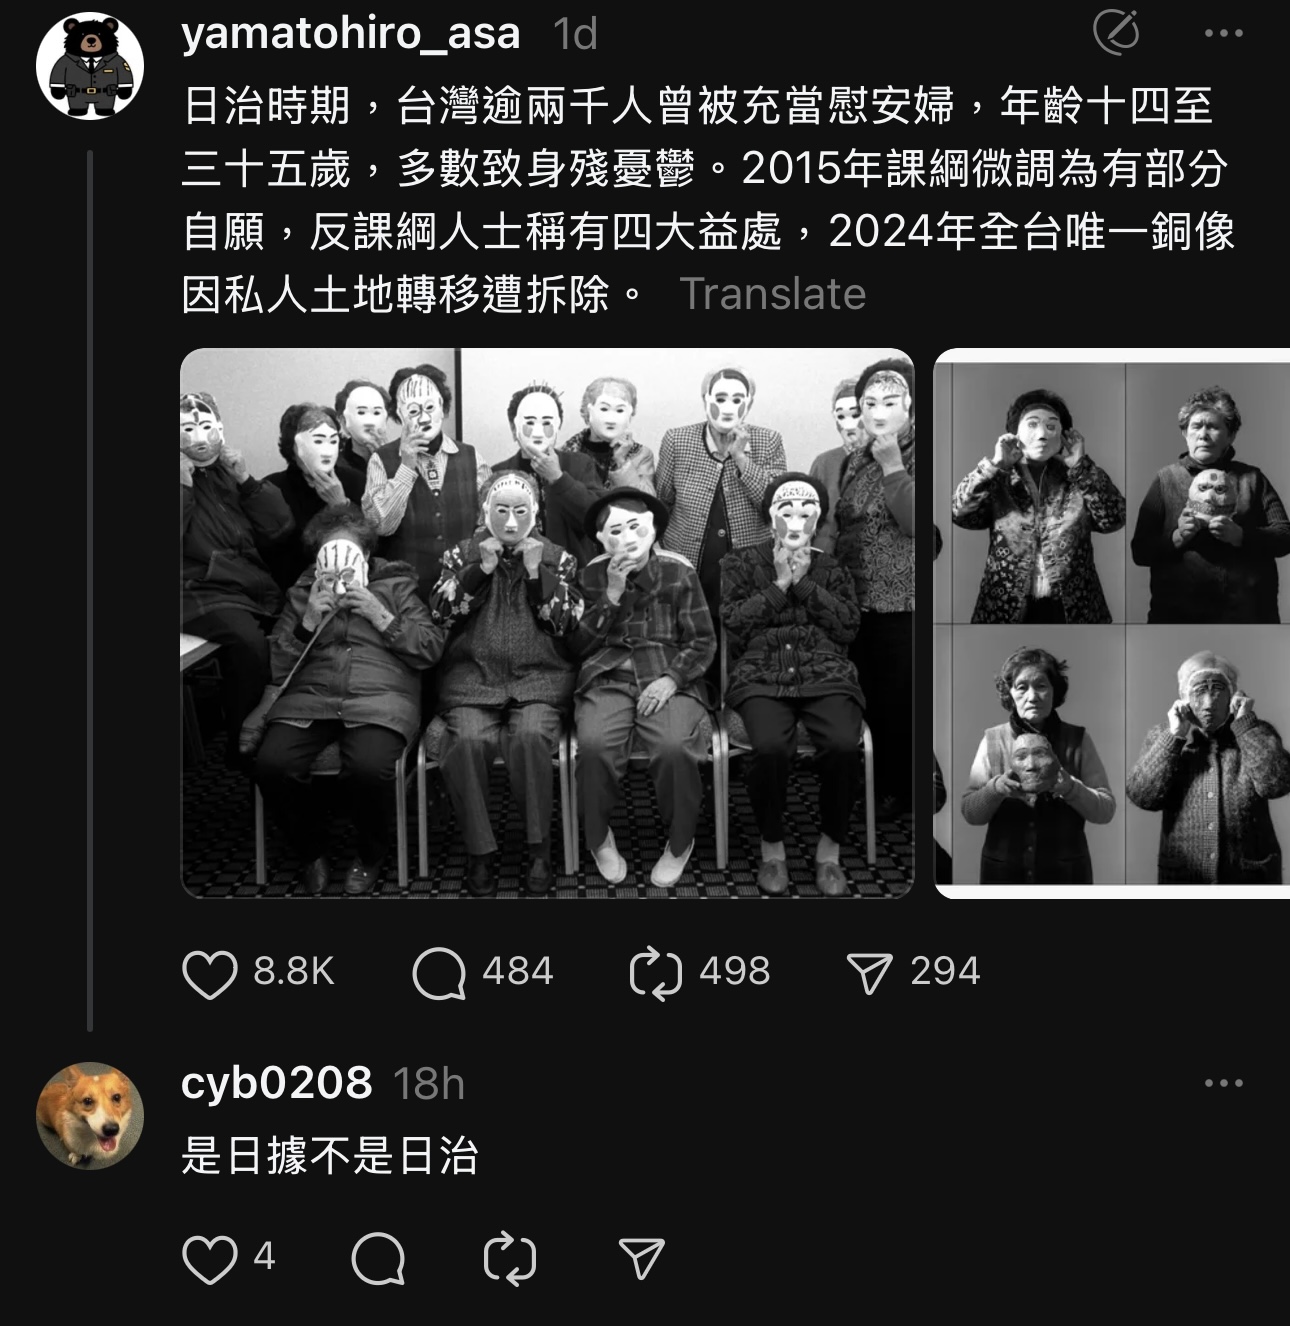The image size is (1290, 1326).
Task: Share cyb0208's reply with send icon
Action: (x=642, y=1259)
